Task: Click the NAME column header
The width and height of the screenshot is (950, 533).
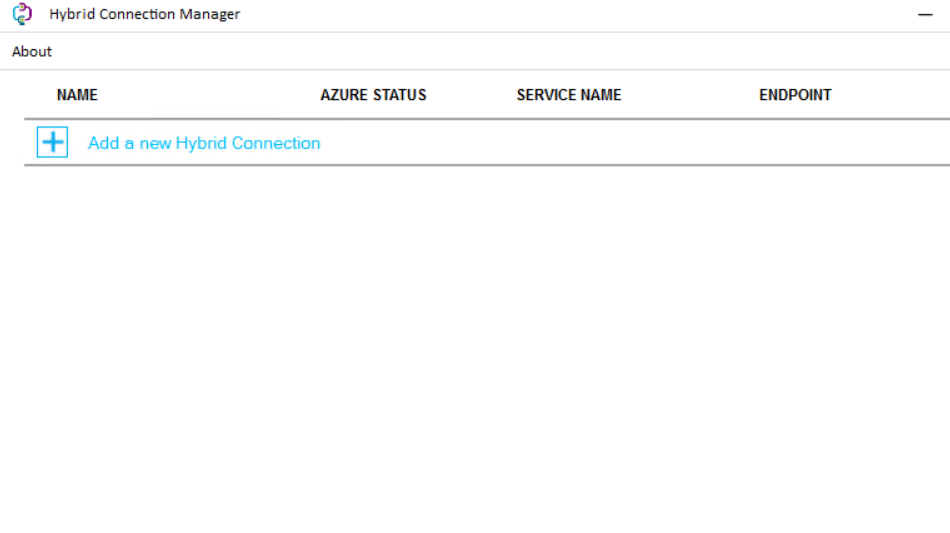Action: pyautogui.click(x=77, y=95)
